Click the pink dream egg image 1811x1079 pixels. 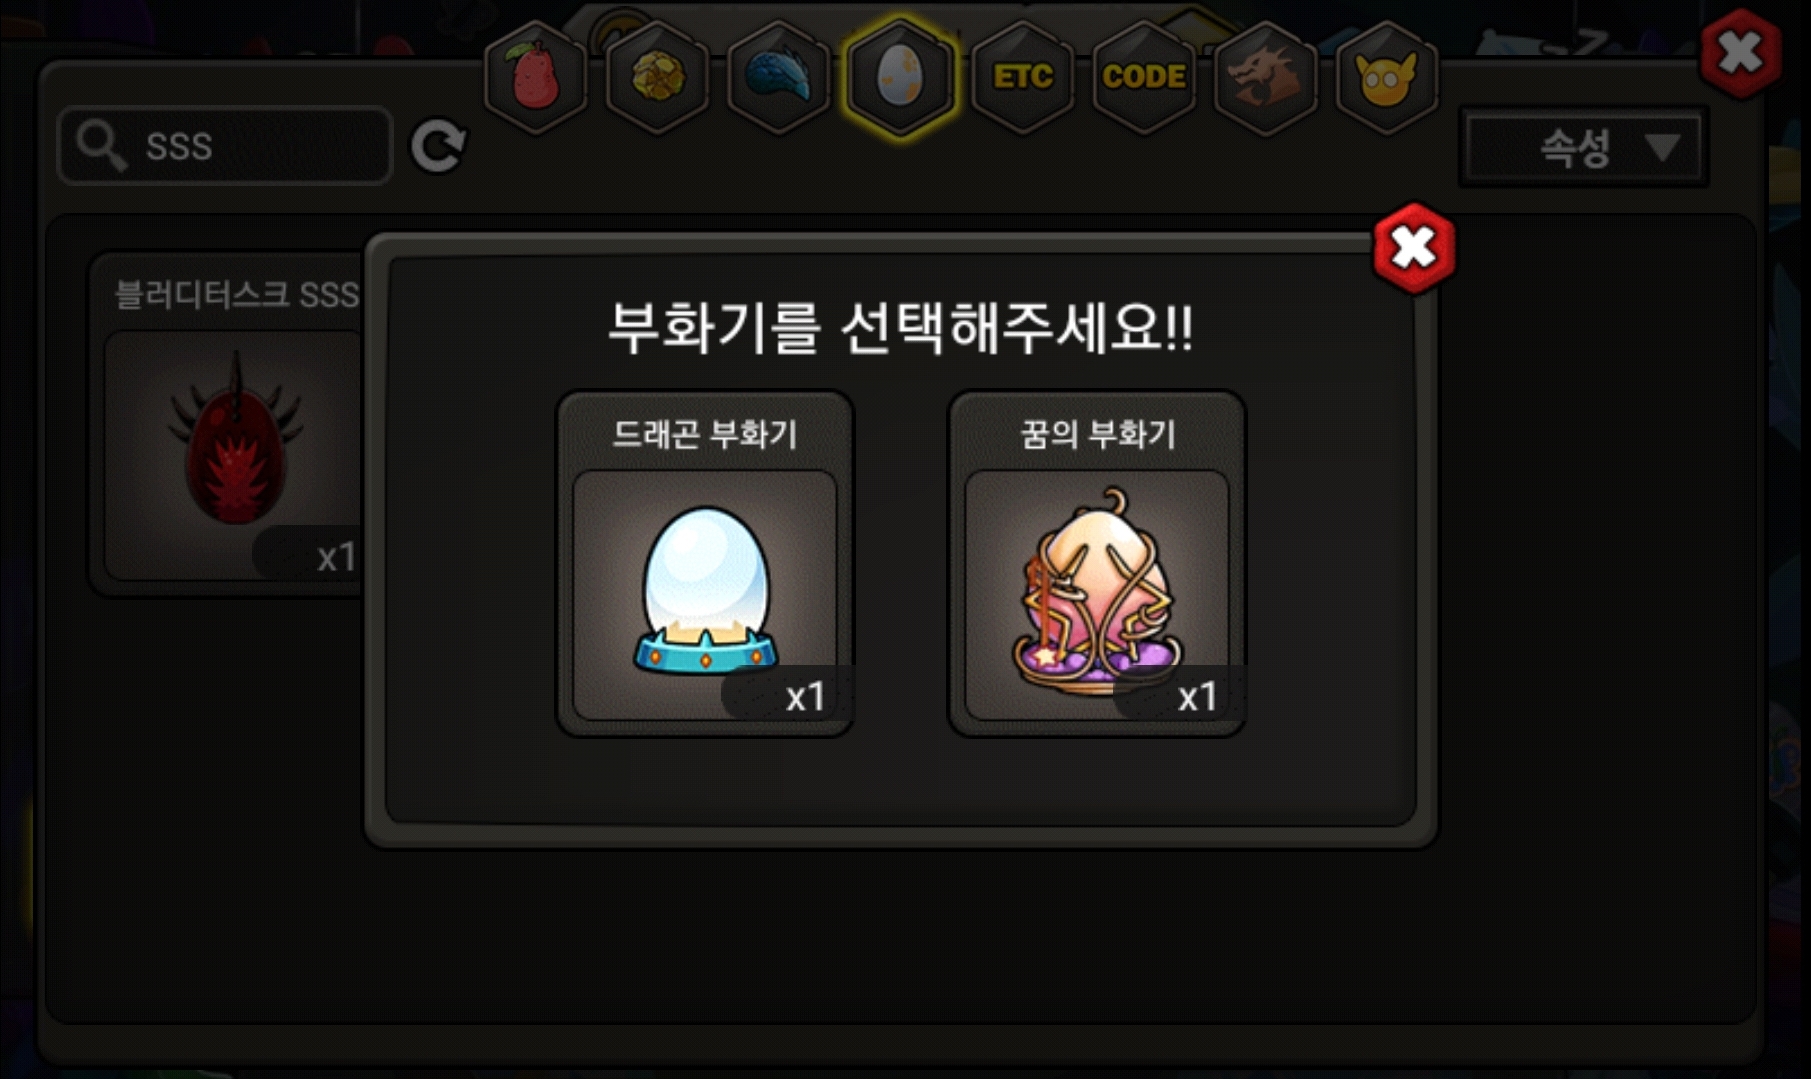(x=1098, y=590)
